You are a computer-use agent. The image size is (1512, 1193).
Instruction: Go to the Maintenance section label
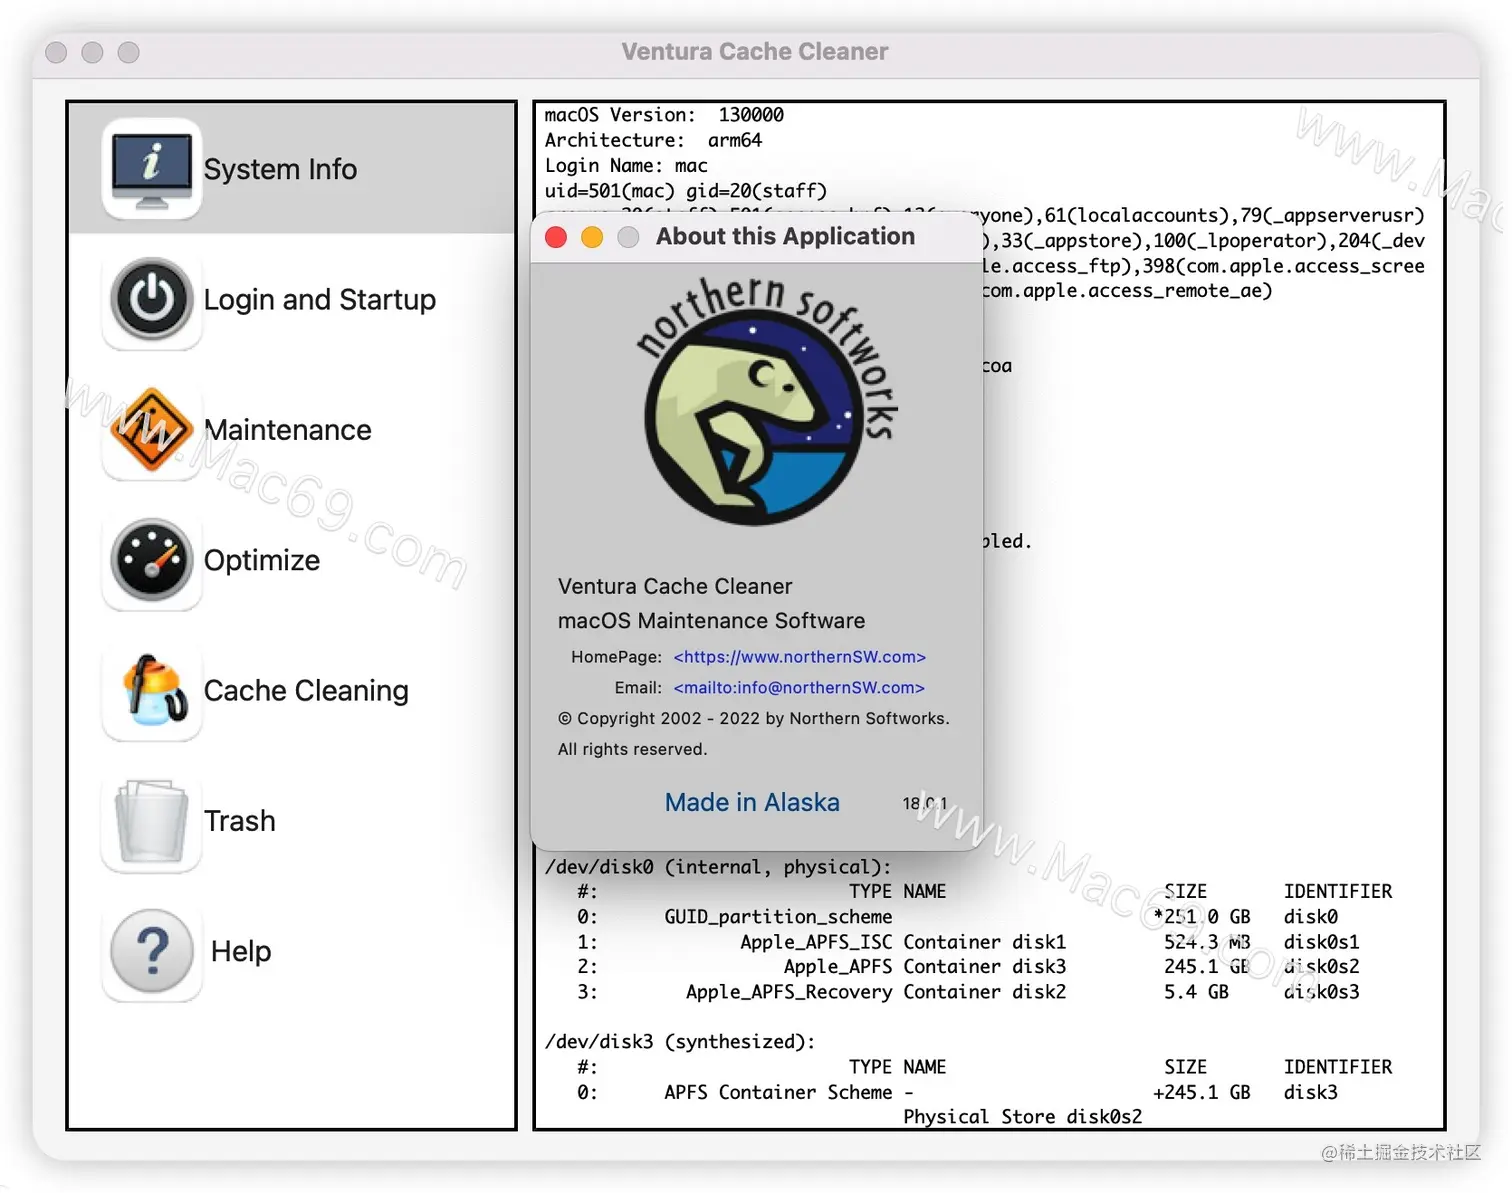pos(288,430)
